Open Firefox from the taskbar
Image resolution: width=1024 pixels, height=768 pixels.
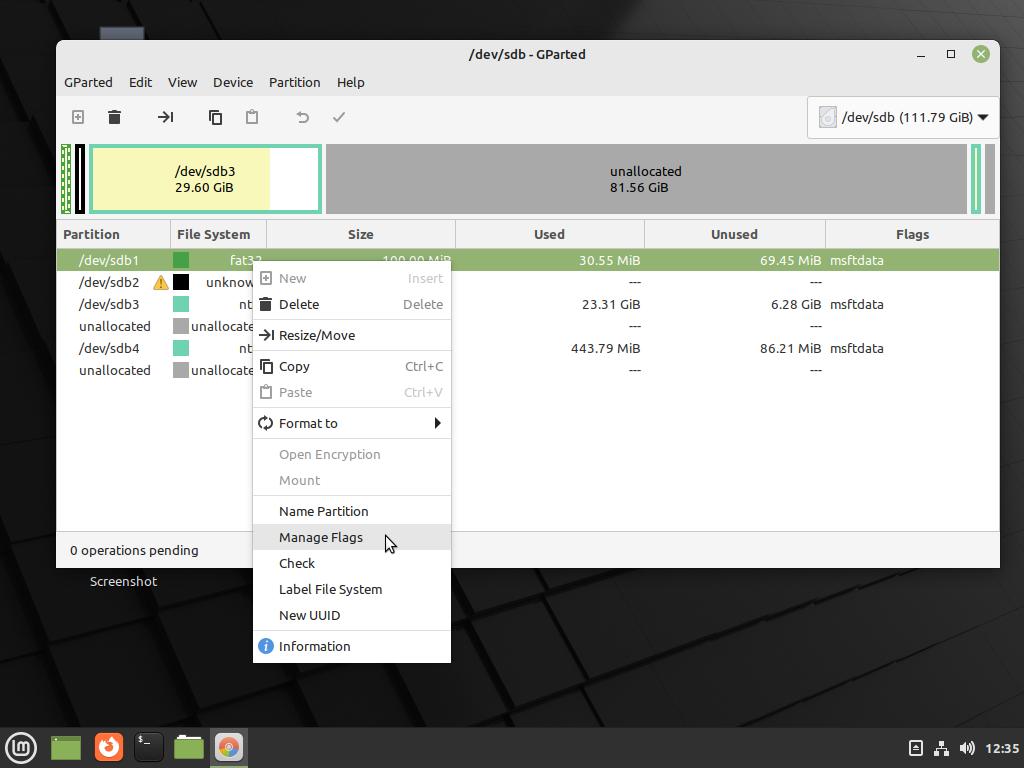tap(108, 747)
